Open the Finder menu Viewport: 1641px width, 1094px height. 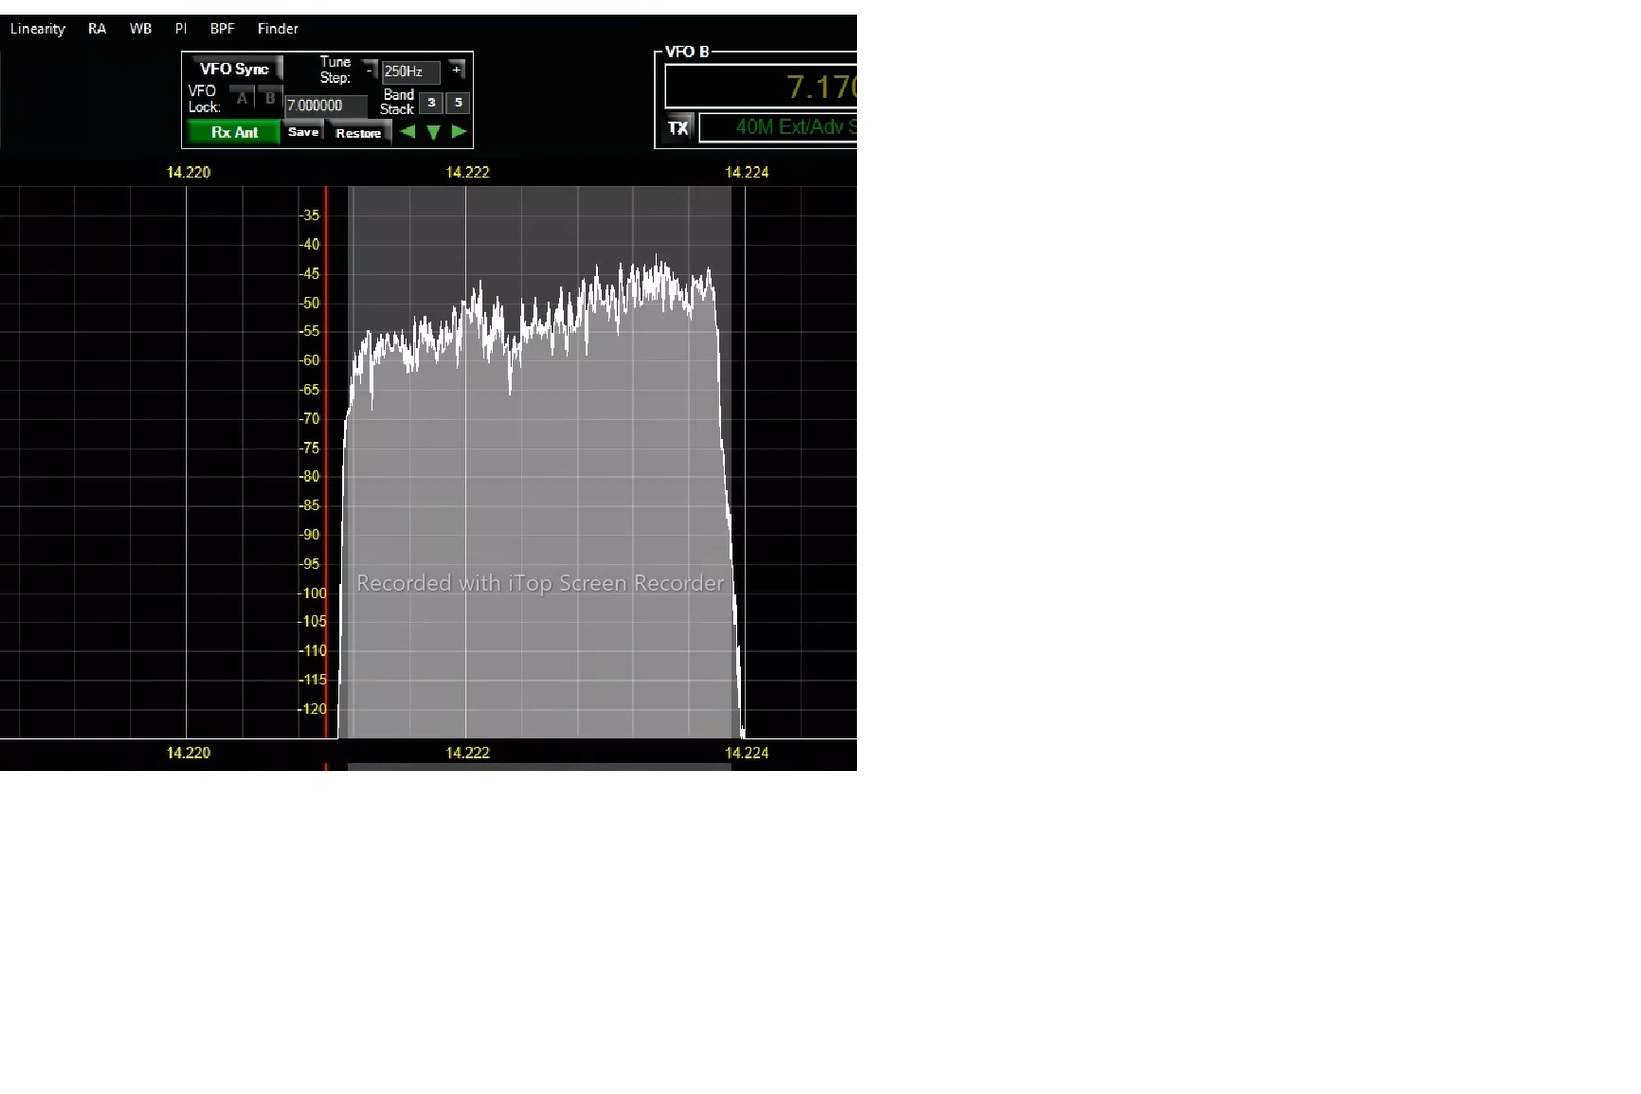(278, 29)
